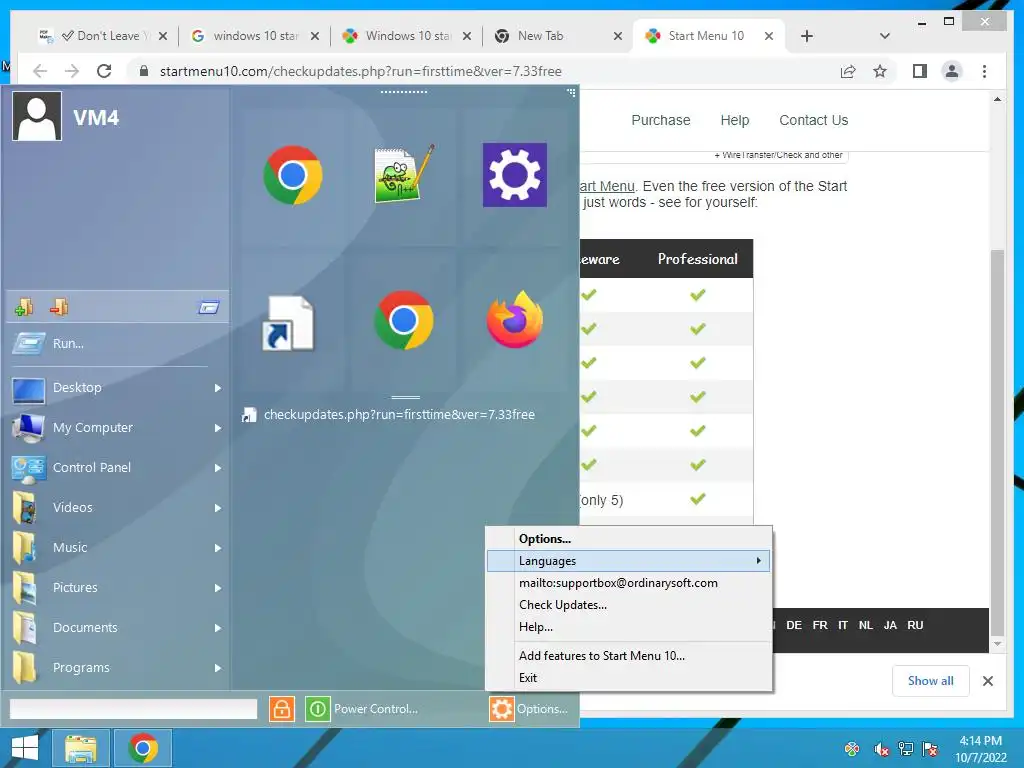Click the orange Options gear icon
The image size is (1024, 768).
[x=502, y=709]
